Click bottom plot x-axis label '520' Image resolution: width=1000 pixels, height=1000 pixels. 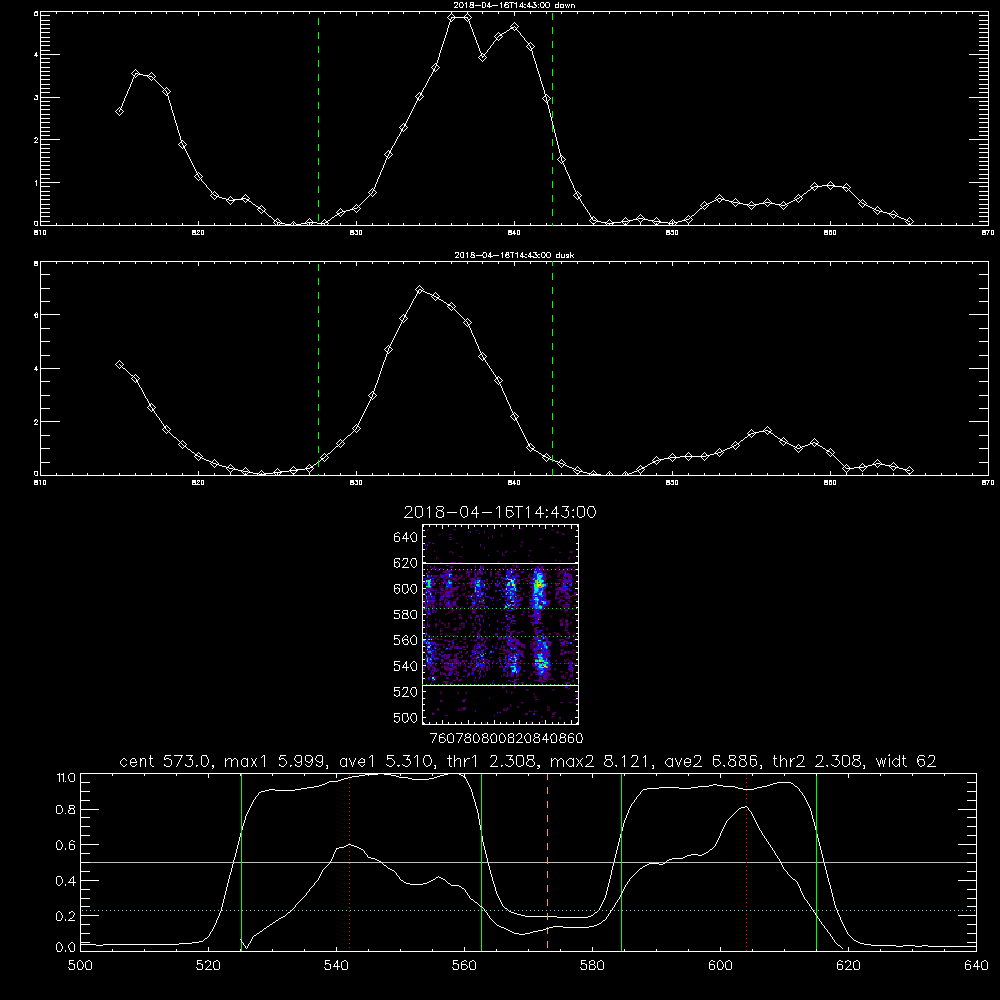[x=209, y=966]
